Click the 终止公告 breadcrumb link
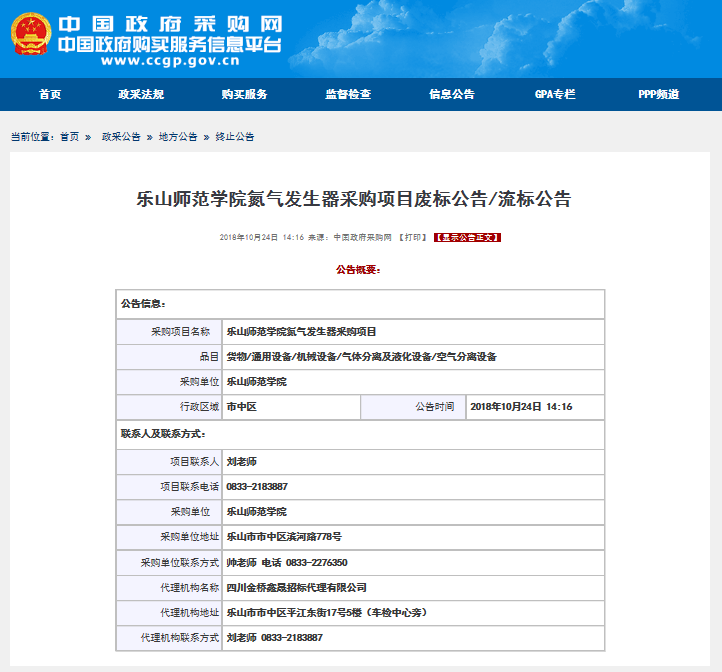722x672 pixels. click(x=235, y=137)
